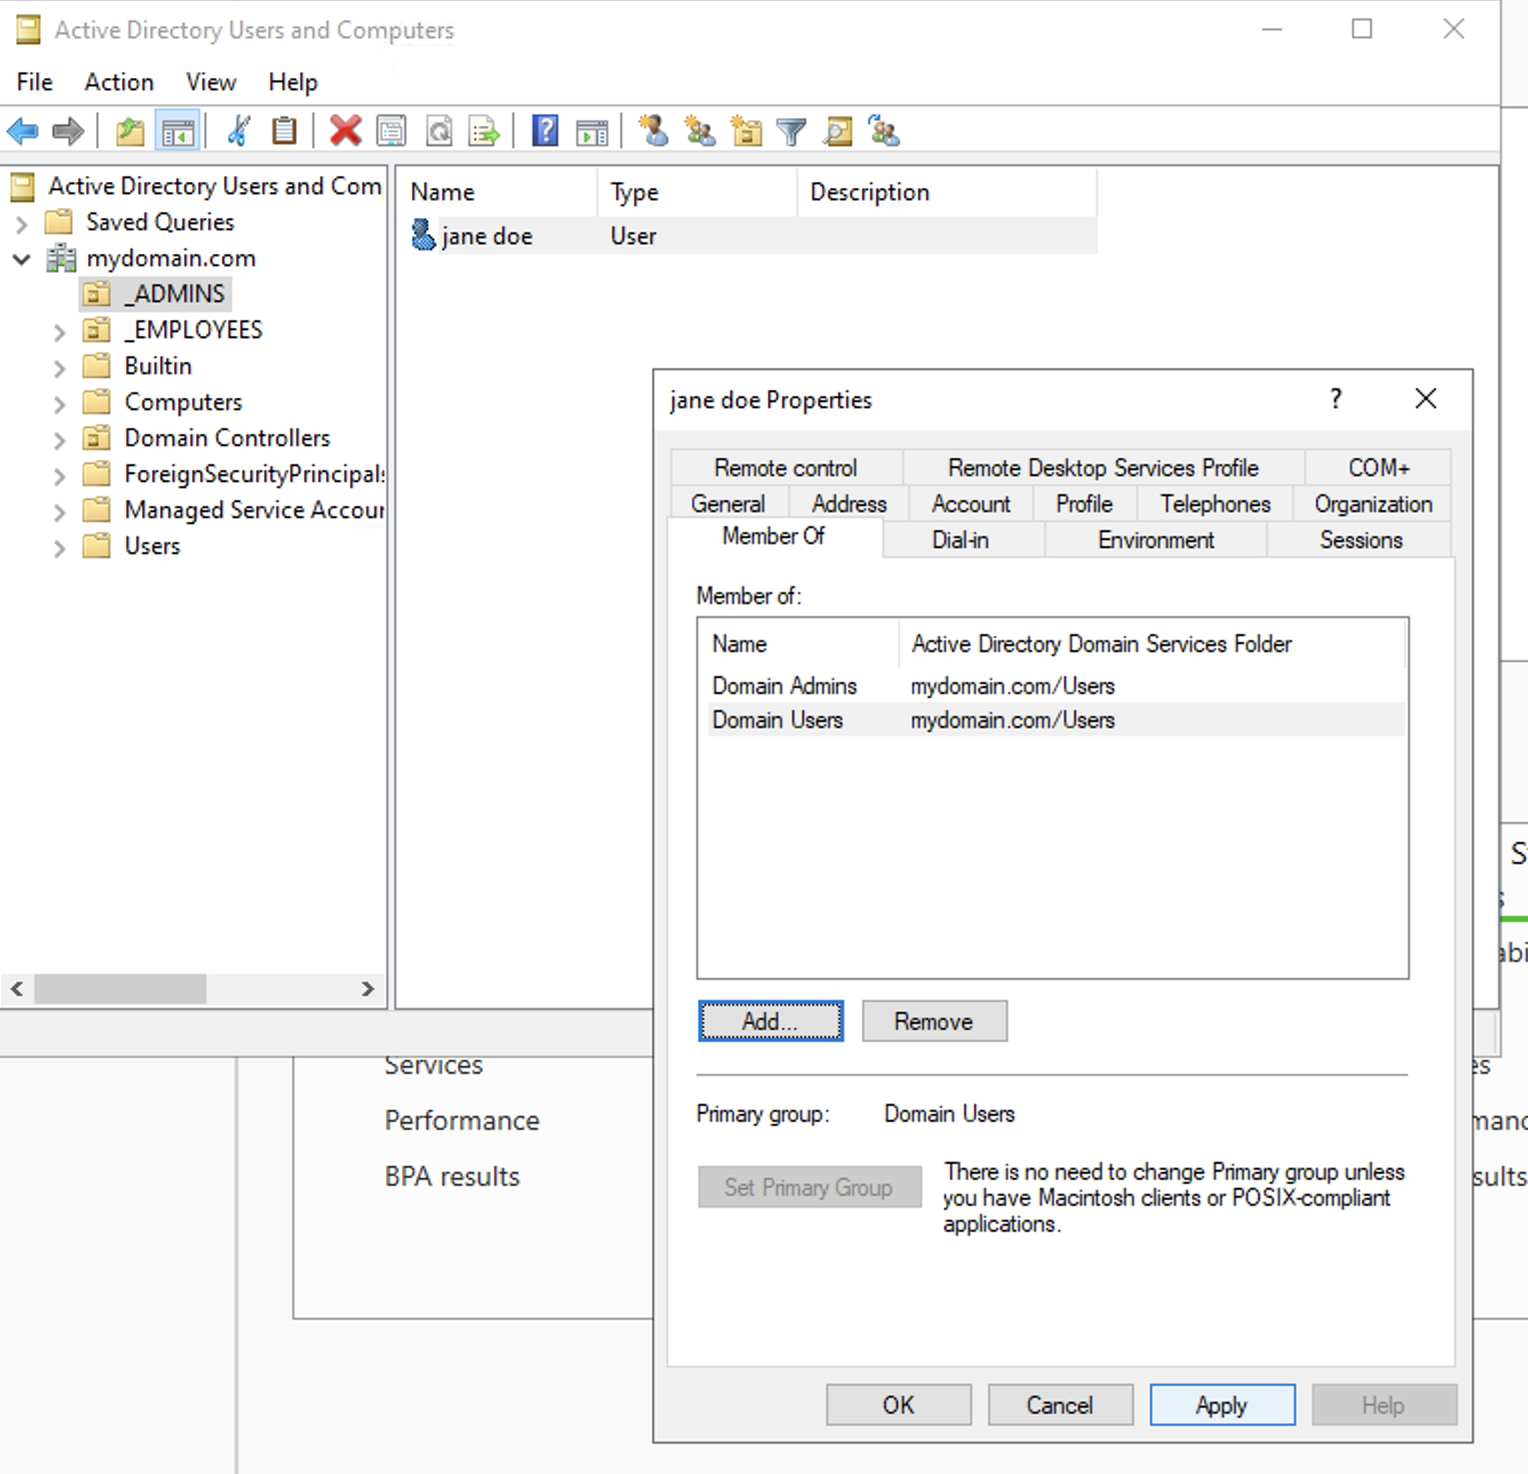The width and height of the screenshot is (1528, 1474).
Task: Go up one level using the toolbar icon
Action: pos(130,131)
